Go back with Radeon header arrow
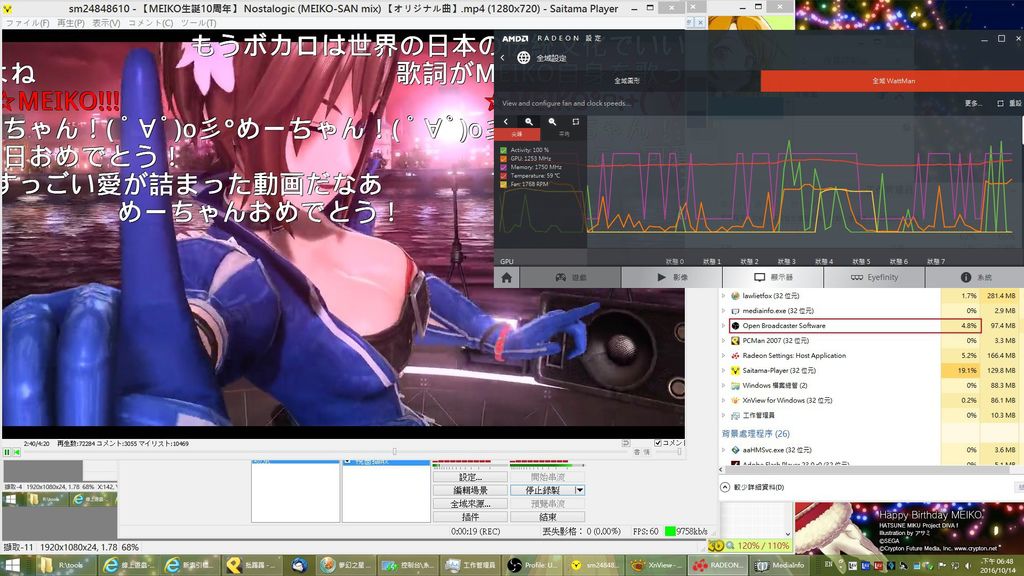The height and width of the screenshot is (576, 1024). coord(503,57)
